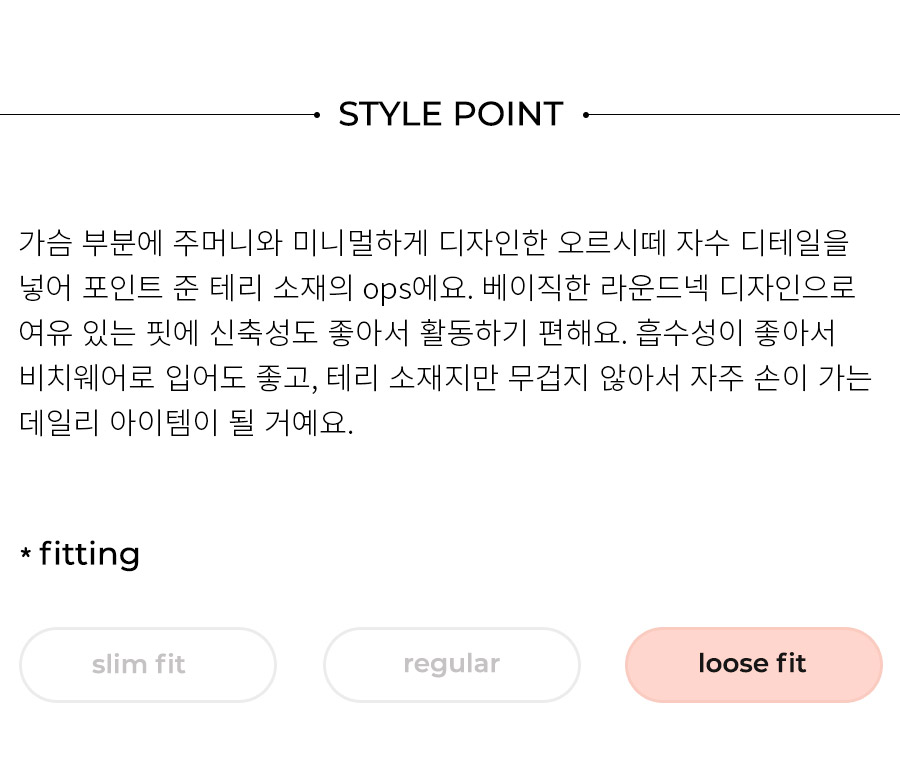
Task: Click the word 라운드넥 in the description
Action: pos(654,288)
